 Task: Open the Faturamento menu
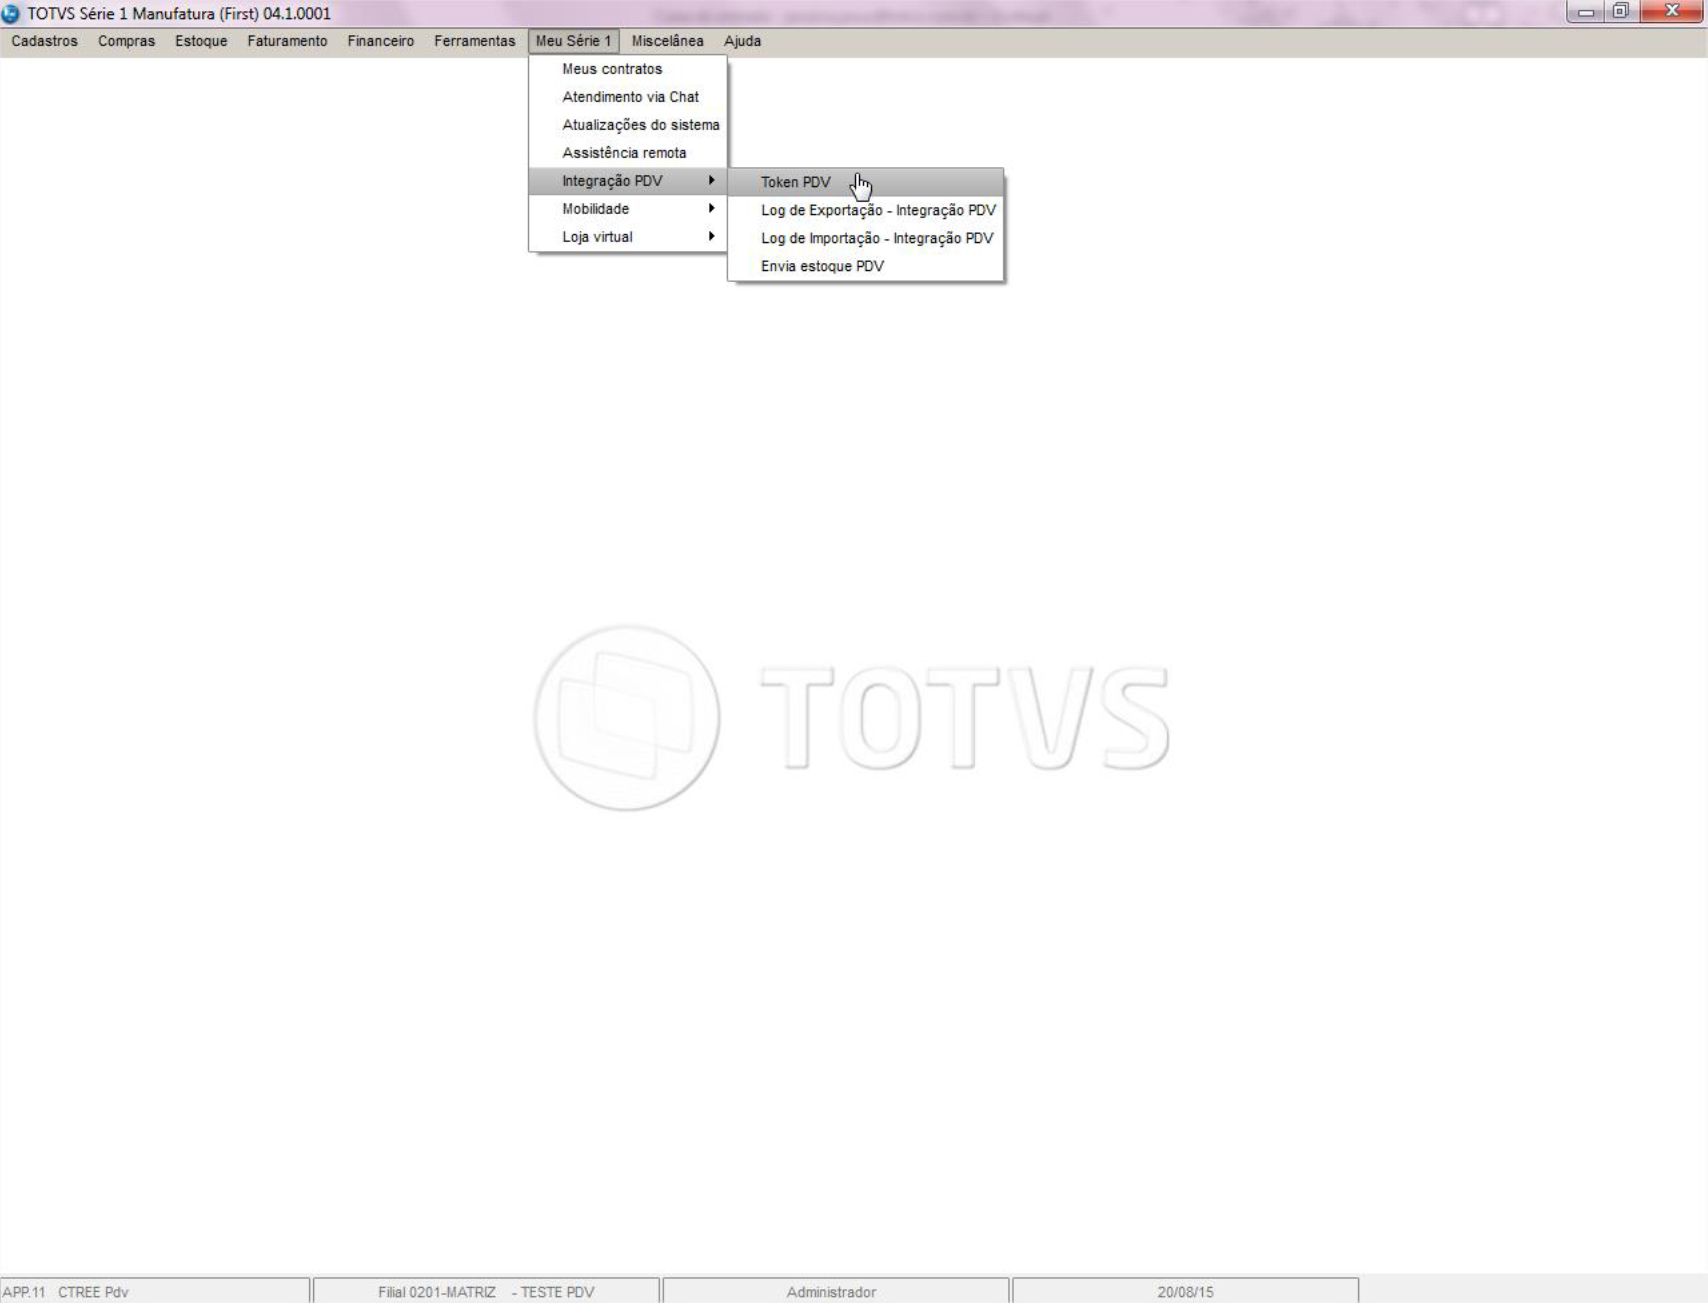click(x=287, y=41)
